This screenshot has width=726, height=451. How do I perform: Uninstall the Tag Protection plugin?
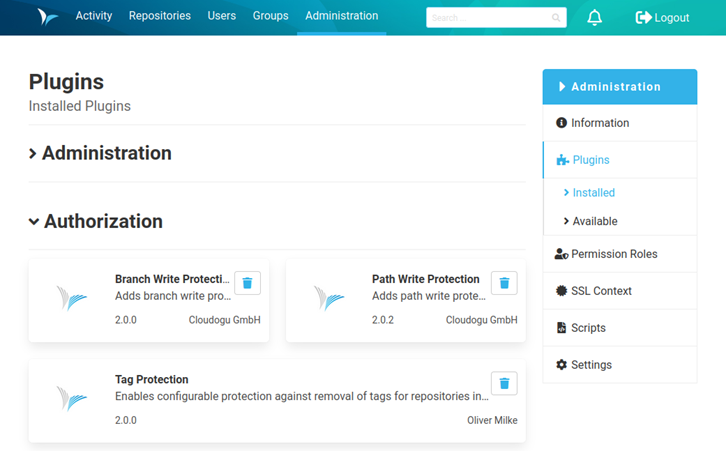click(504, 383)
